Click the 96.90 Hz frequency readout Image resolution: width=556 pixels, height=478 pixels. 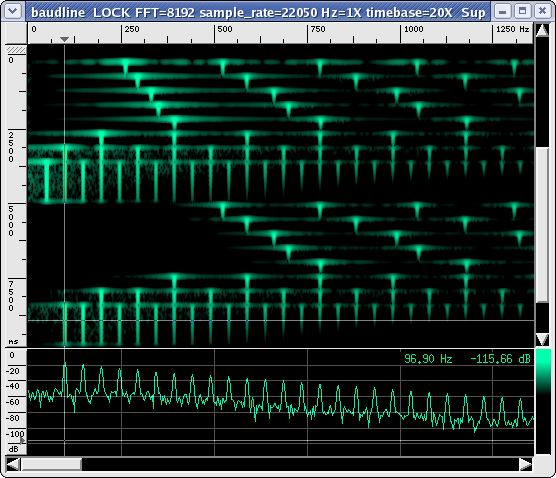coord(428,359)
